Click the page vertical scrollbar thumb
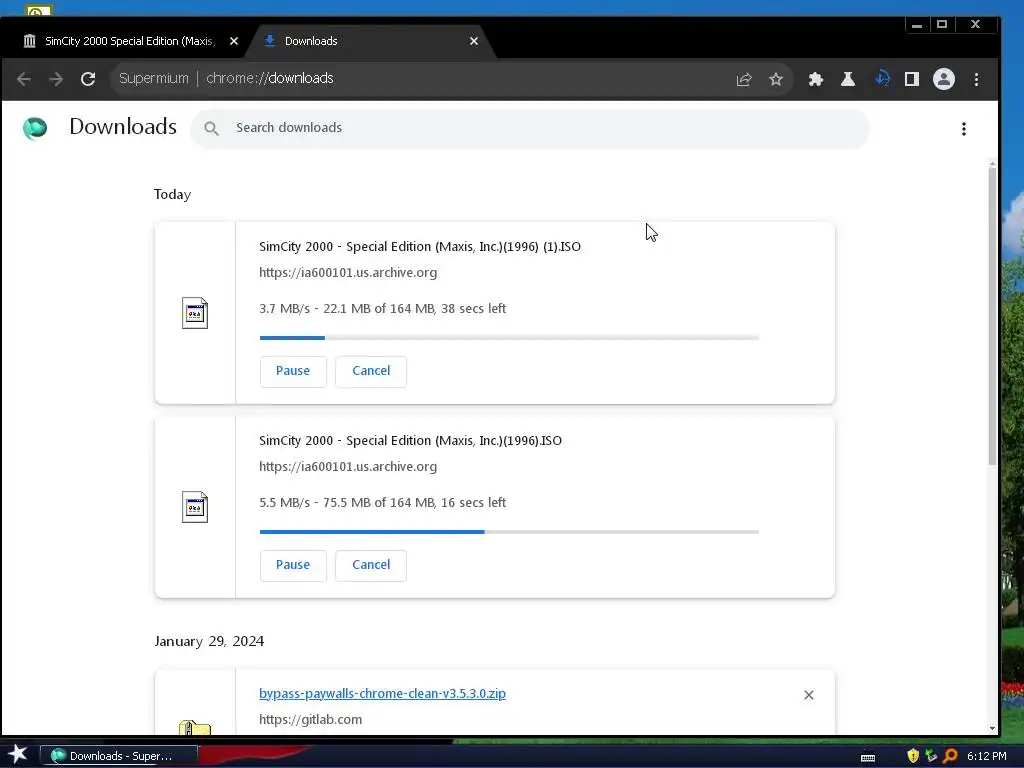The height and width of the screenshot is (768, 1024). 992,317
